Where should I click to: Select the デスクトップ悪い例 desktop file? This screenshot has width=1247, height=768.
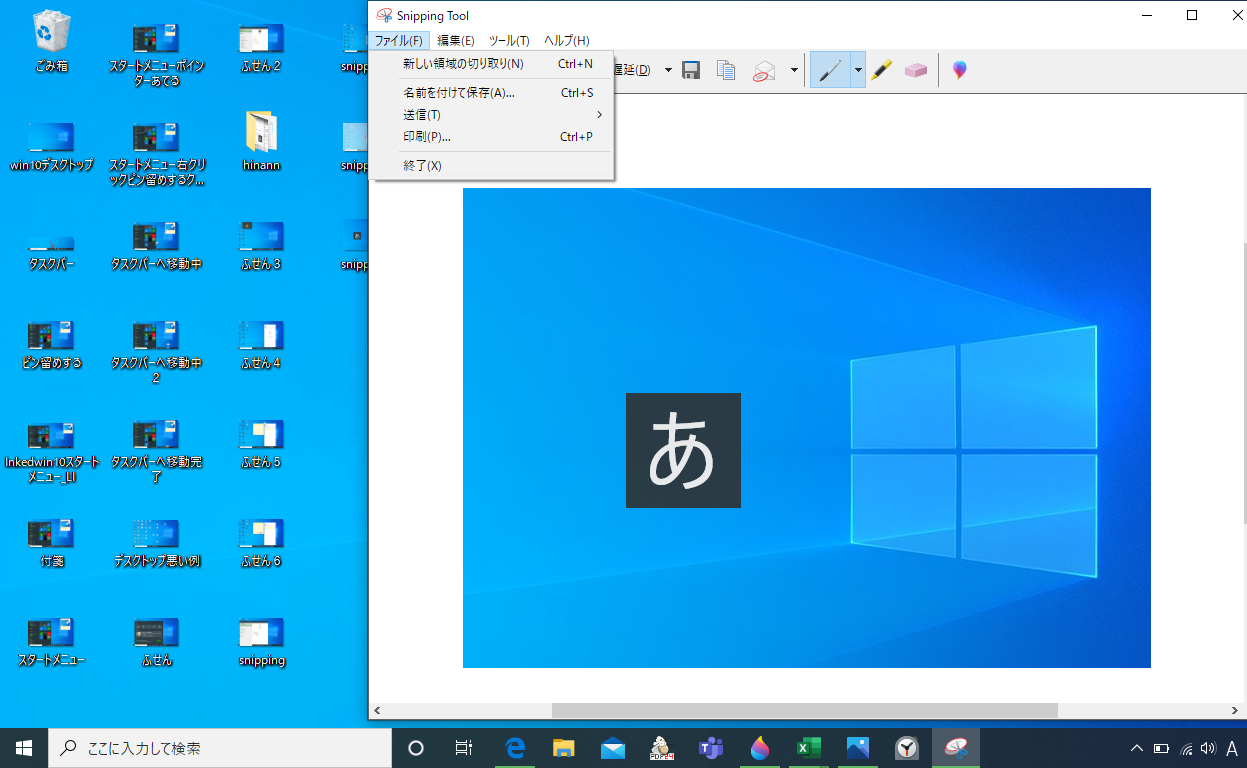coord(156,542)
